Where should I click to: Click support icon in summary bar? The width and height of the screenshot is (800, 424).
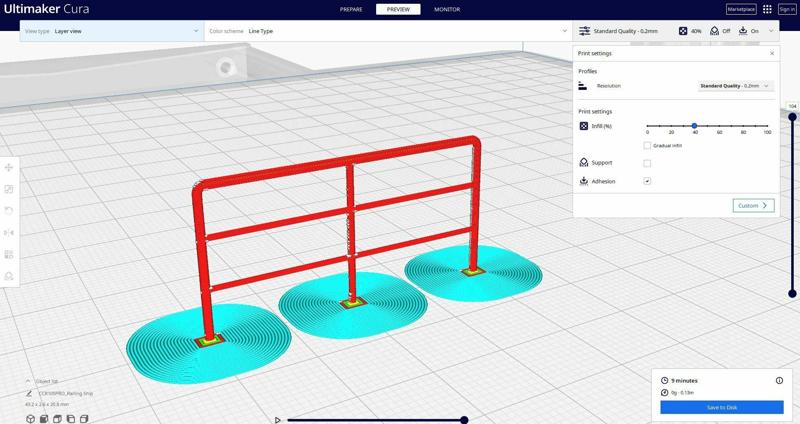pos(714,31)
